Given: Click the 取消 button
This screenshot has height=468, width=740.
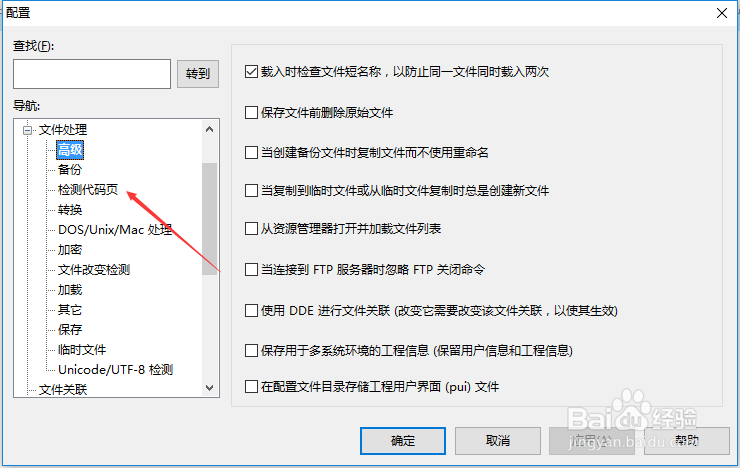Looking at the screenshot, I should 497,441.
